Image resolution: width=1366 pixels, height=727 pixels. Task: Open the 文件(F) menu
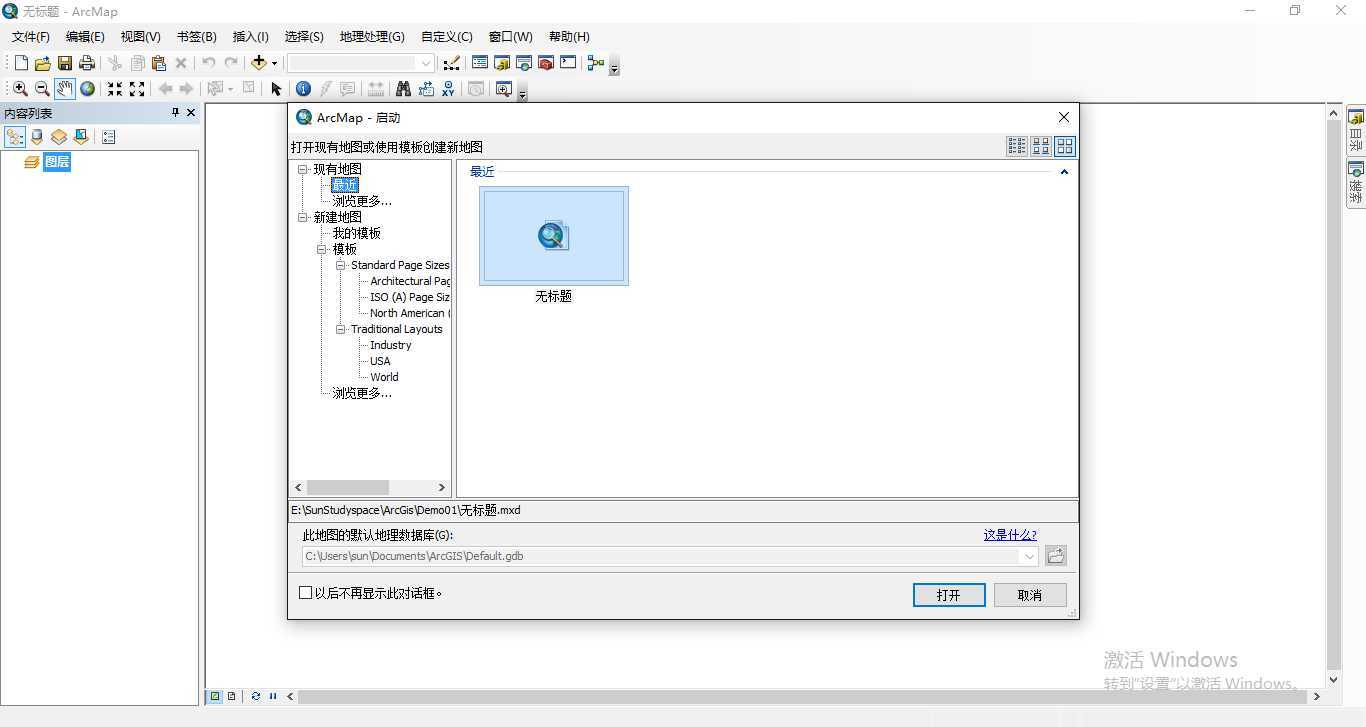(31, 37)
